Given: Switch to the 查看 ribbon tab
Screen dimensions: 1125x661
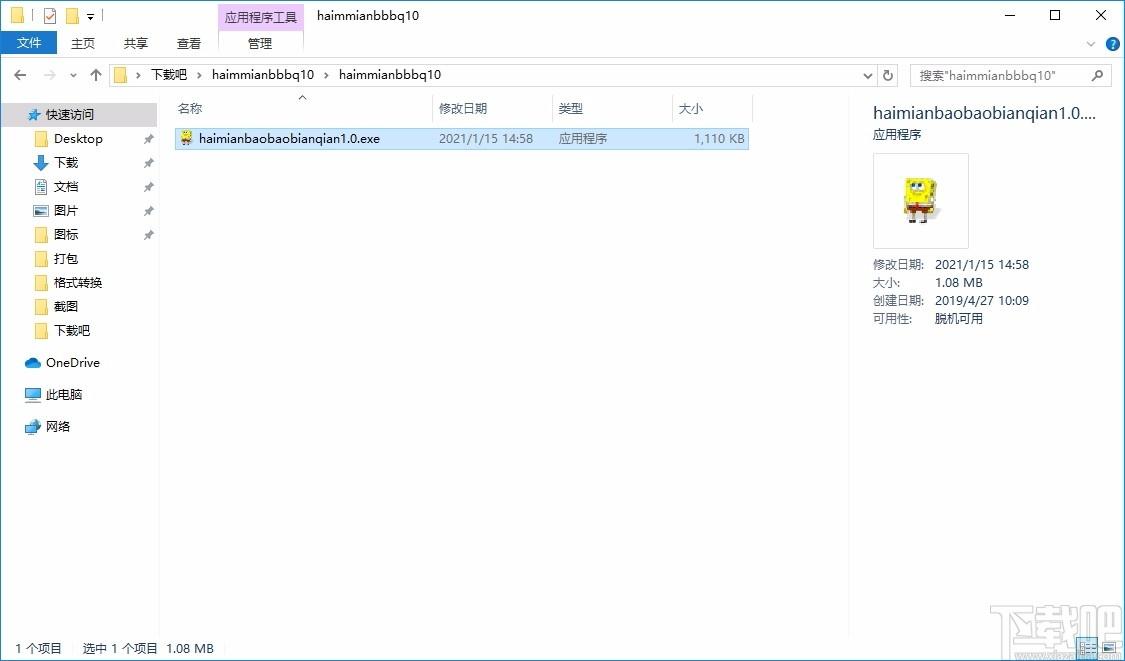Looking at the screenshot, I should (189, 43).
